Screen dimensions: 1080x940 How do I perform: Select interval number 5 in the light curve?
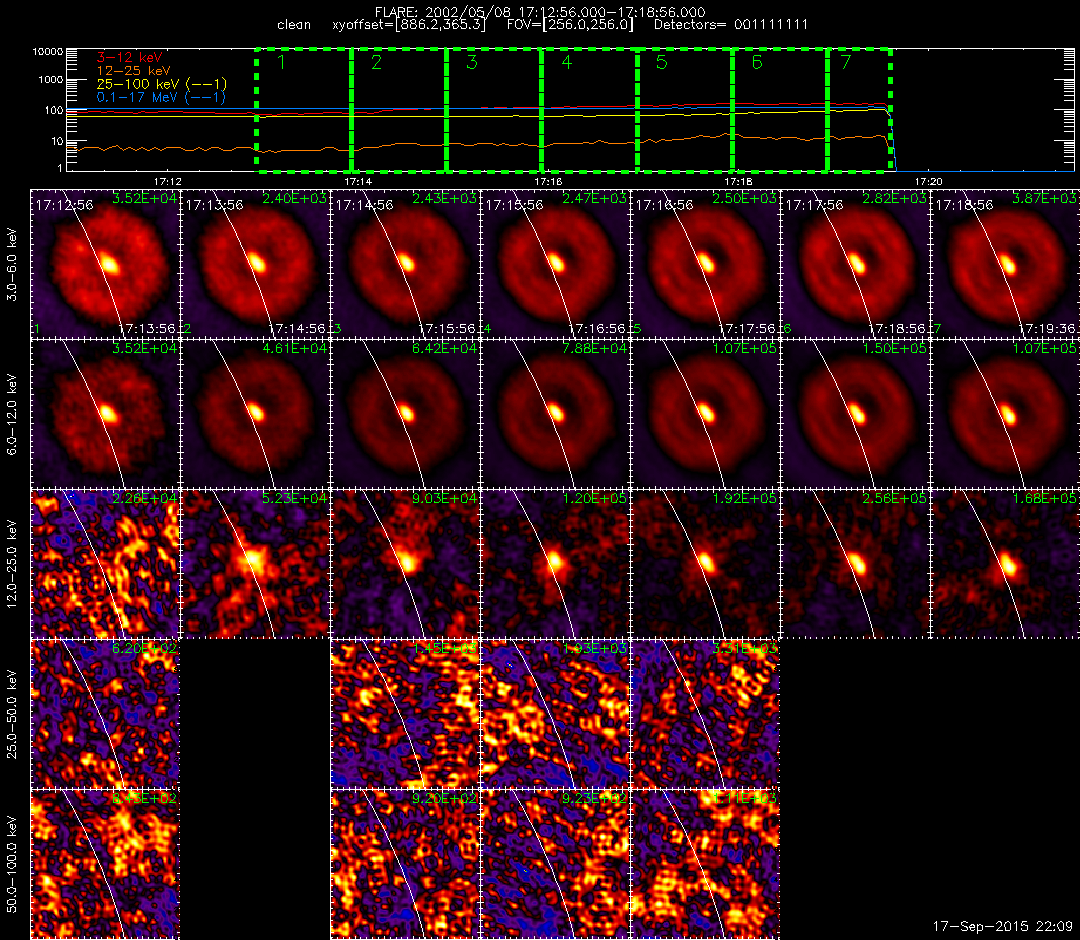661,62
